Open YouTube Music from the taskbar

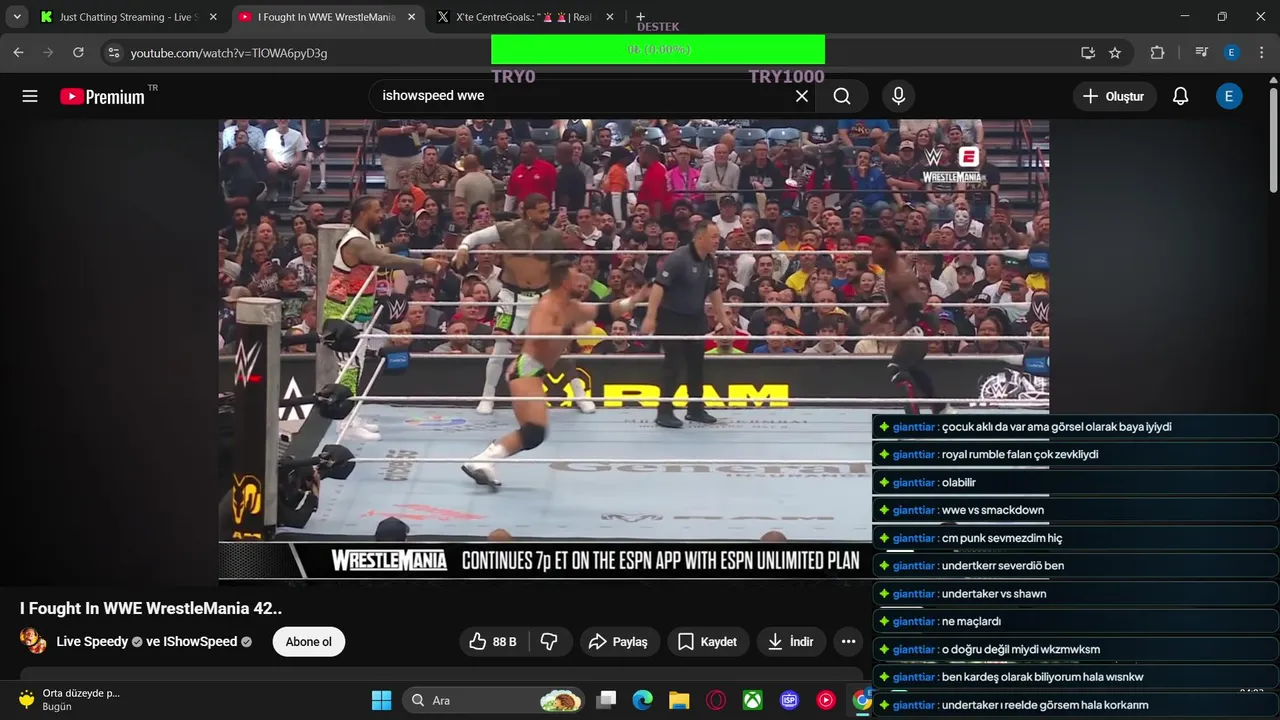click(x=826, y=700)
